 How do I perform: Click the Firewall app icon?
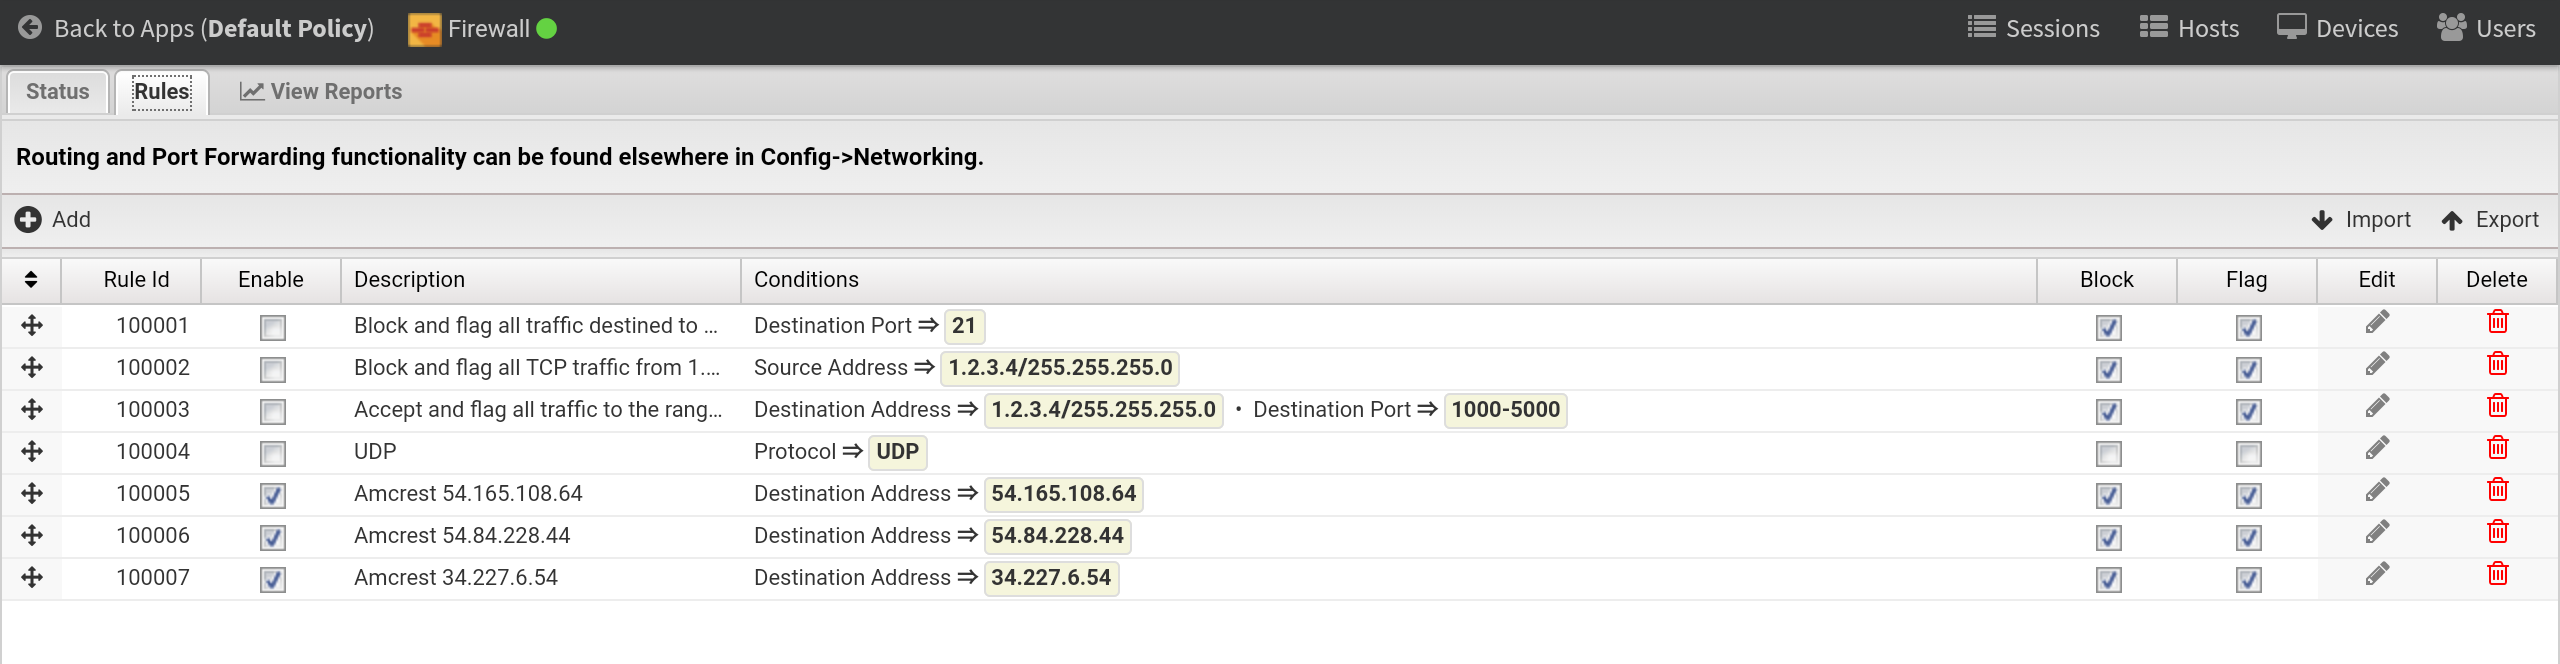pos(424,29)
